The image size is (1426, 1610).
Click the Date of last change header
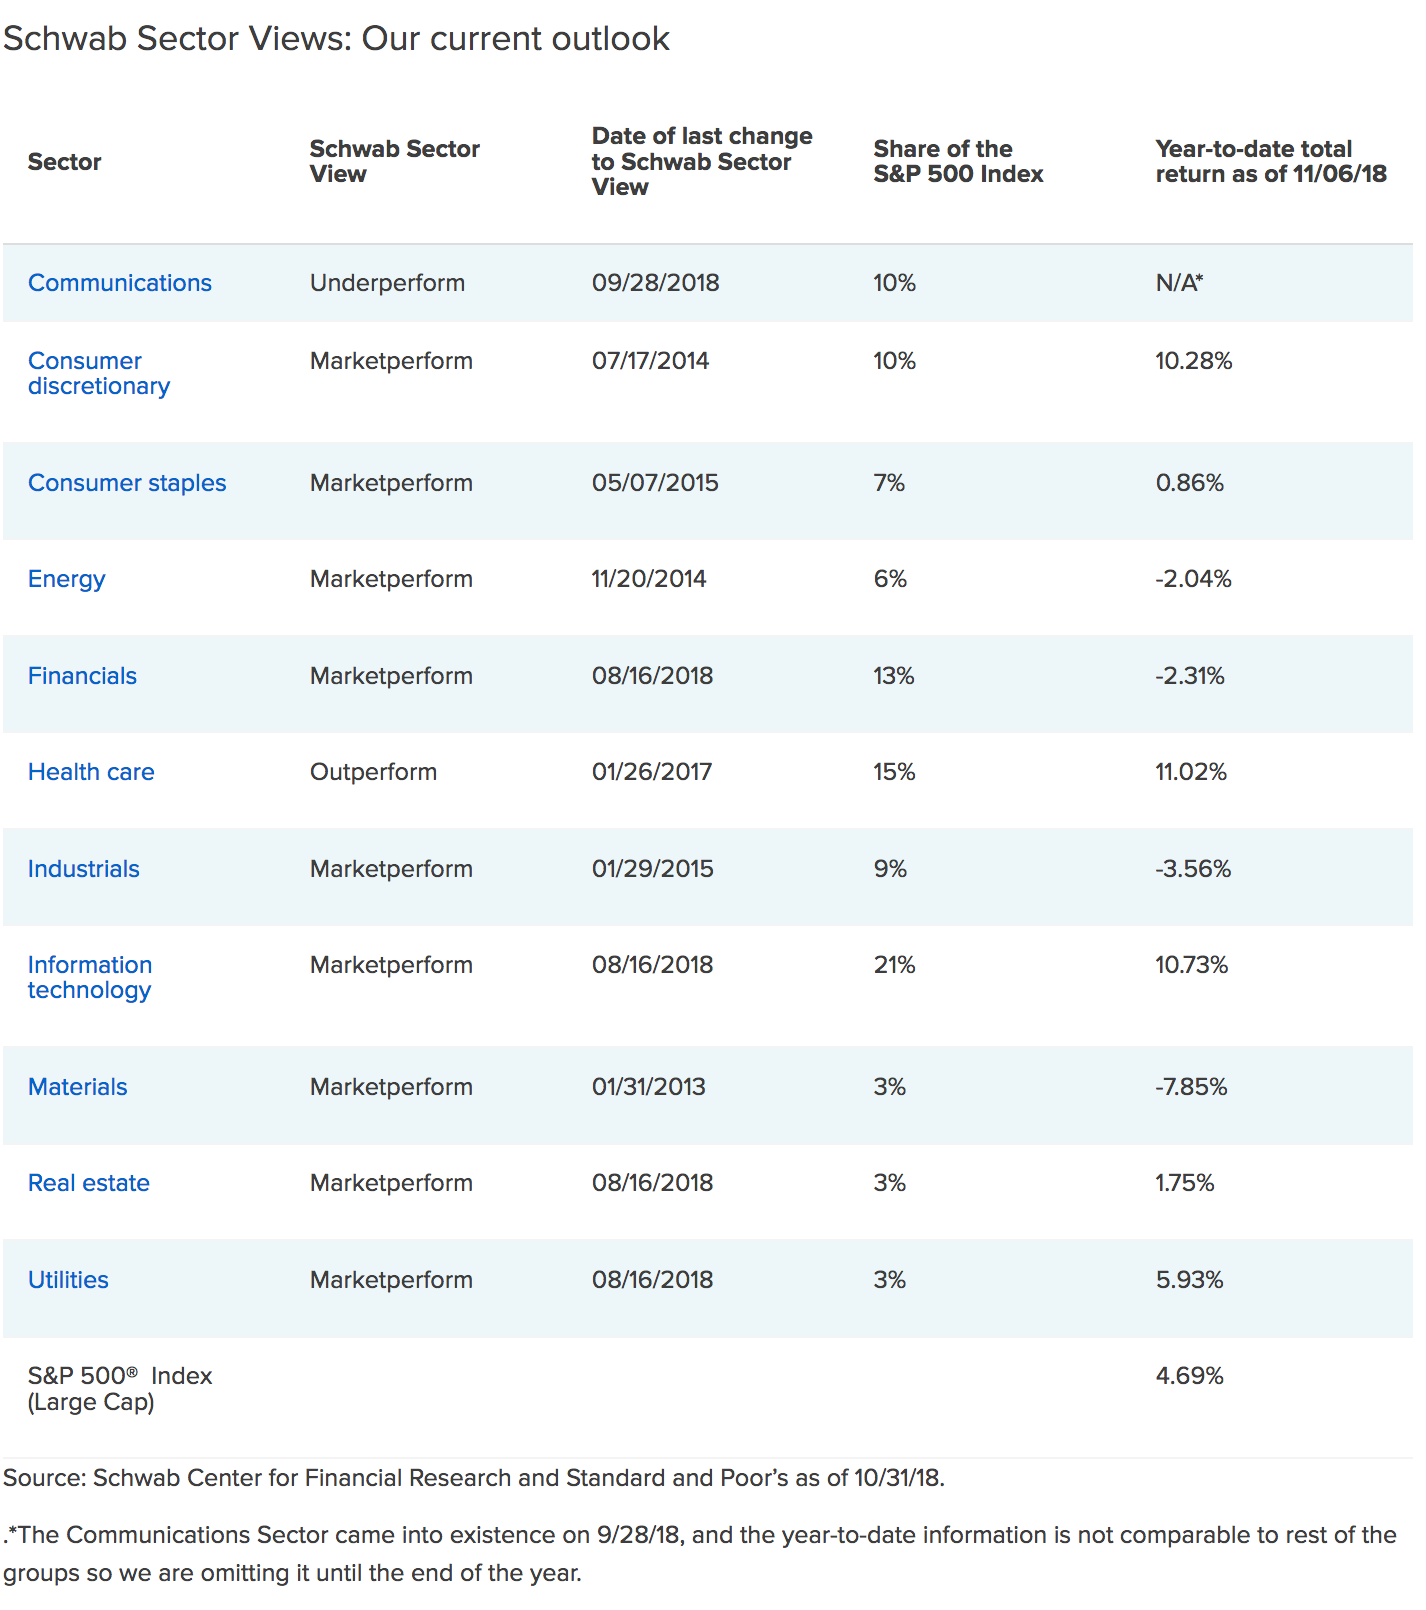pos(701,161)
